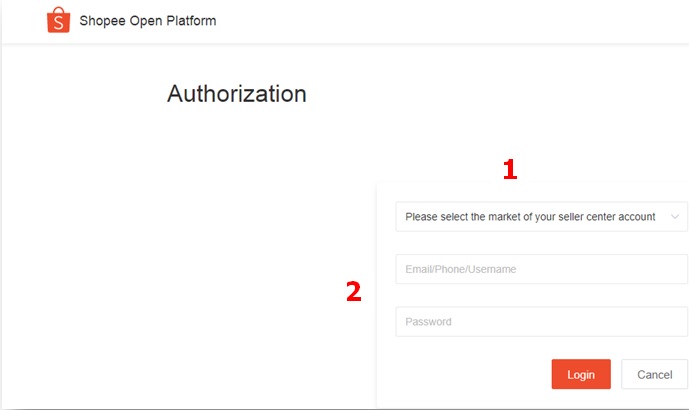Click the Authorization heading
Viewport: 689px width, 410px height.
click(237, 94)
